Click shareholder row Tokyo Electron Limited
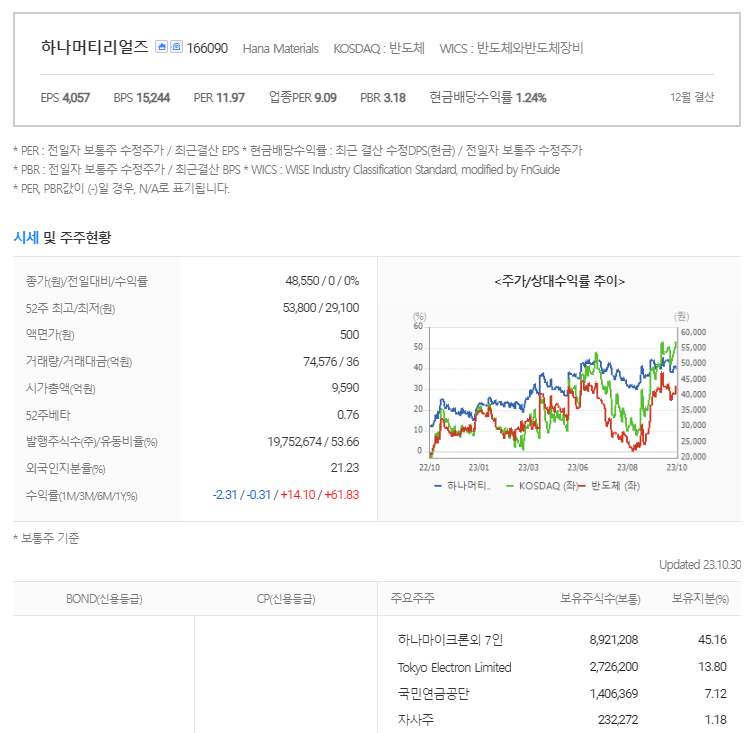The height and width of the screenshot is (733, 745). point(454,667)
